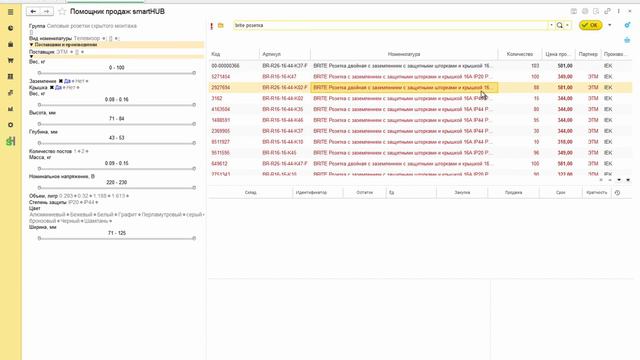
Task: Toggle Черный color filter
Action: [x=70, y=221]
